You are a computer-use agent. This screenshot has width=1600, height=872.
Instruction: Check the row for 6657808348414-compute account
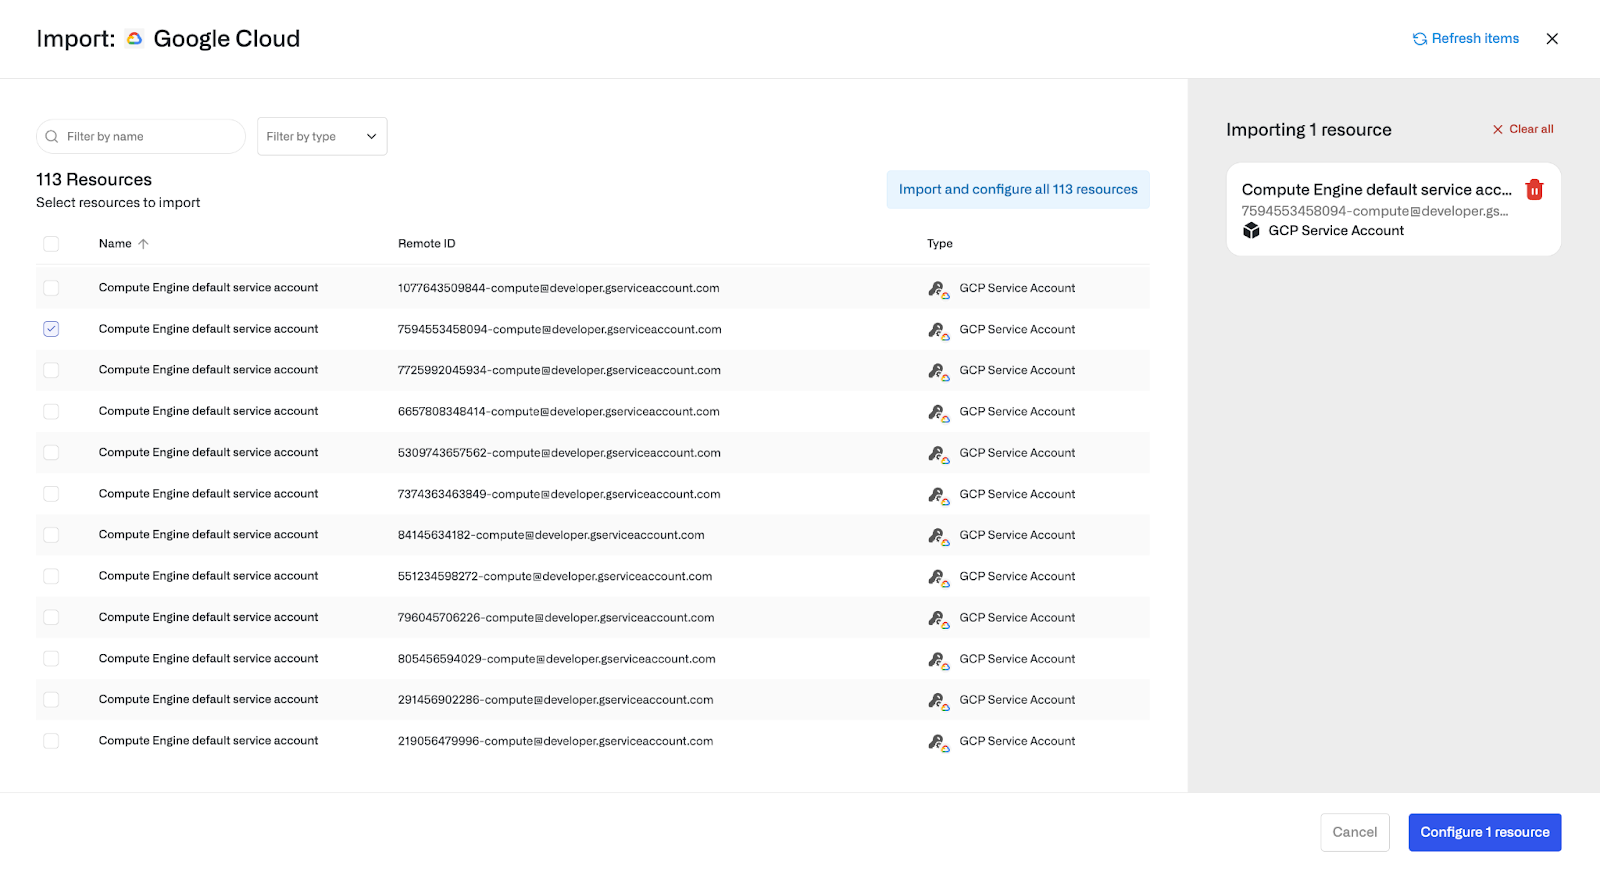pyautogui.click(x=51, y=412)
